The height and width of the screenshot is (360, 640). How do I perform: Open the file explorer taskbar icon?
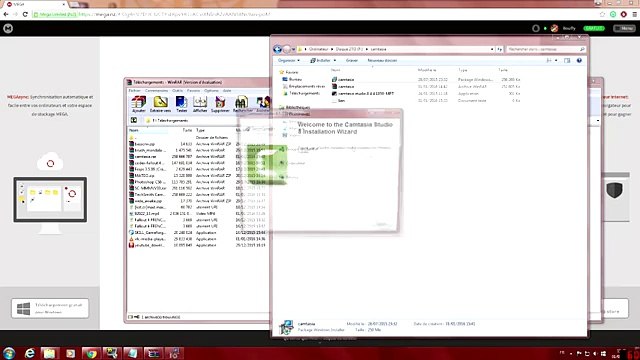coord(49,353)
